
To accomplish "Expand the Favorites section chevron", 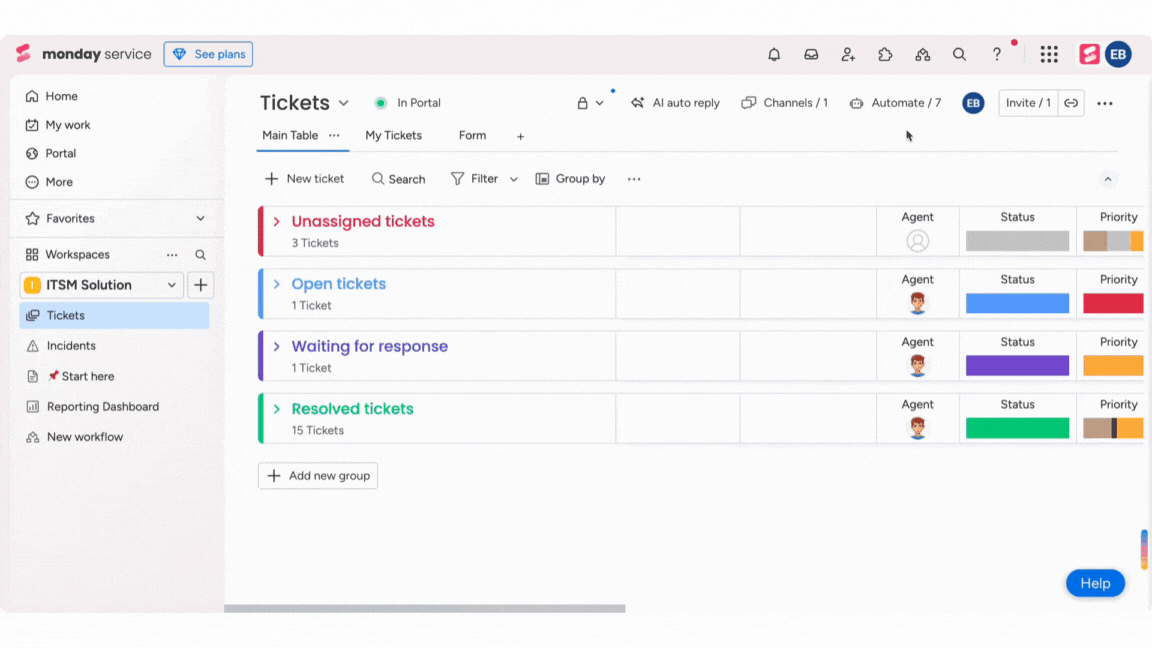I will 201,218.
